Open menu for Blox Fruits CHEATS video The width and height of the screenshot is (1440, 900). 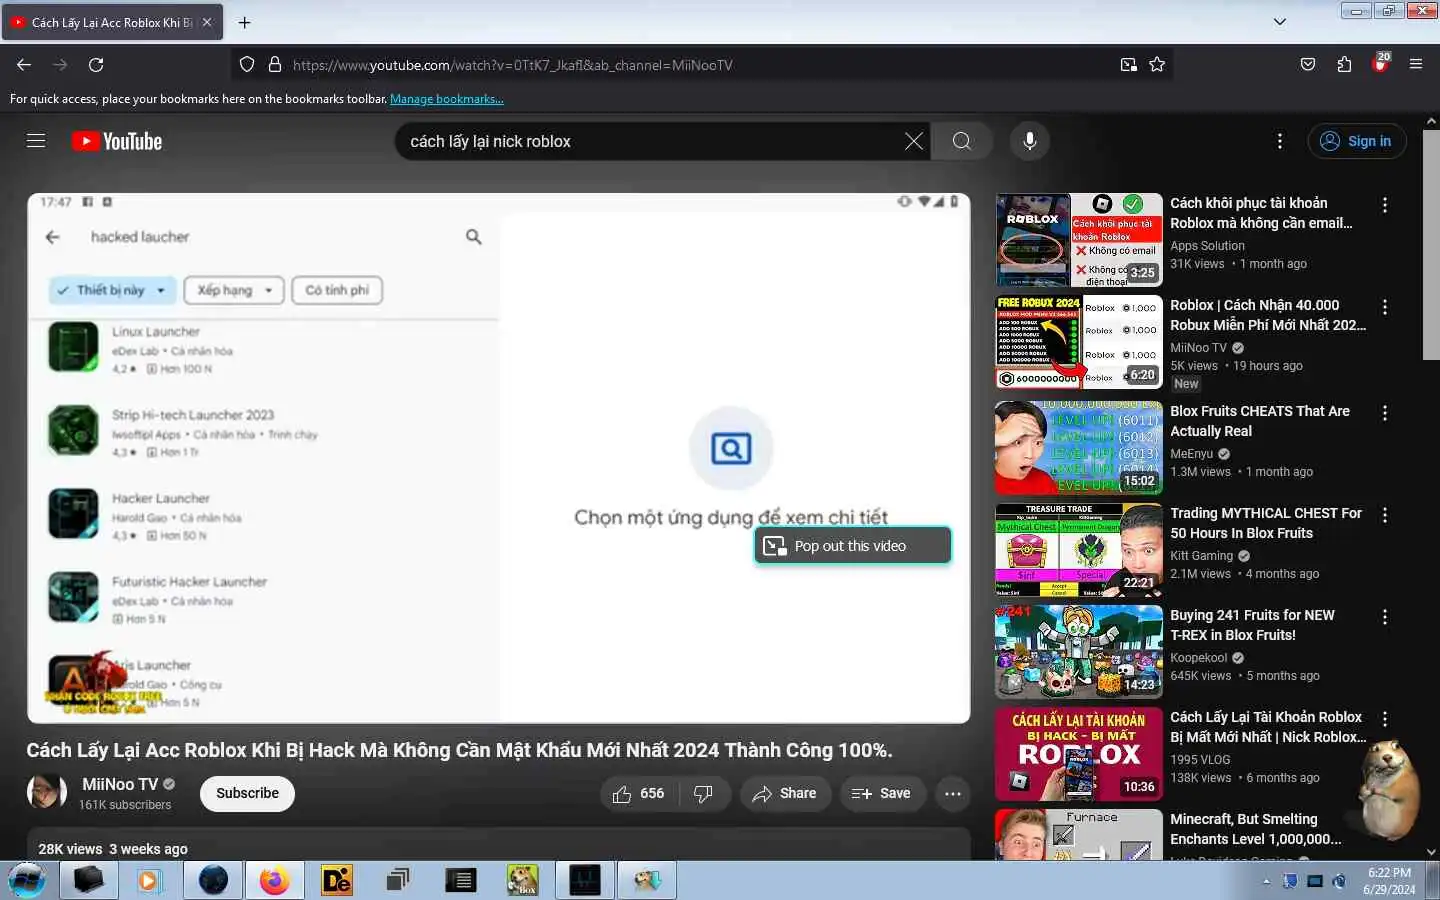[1385, 413]
